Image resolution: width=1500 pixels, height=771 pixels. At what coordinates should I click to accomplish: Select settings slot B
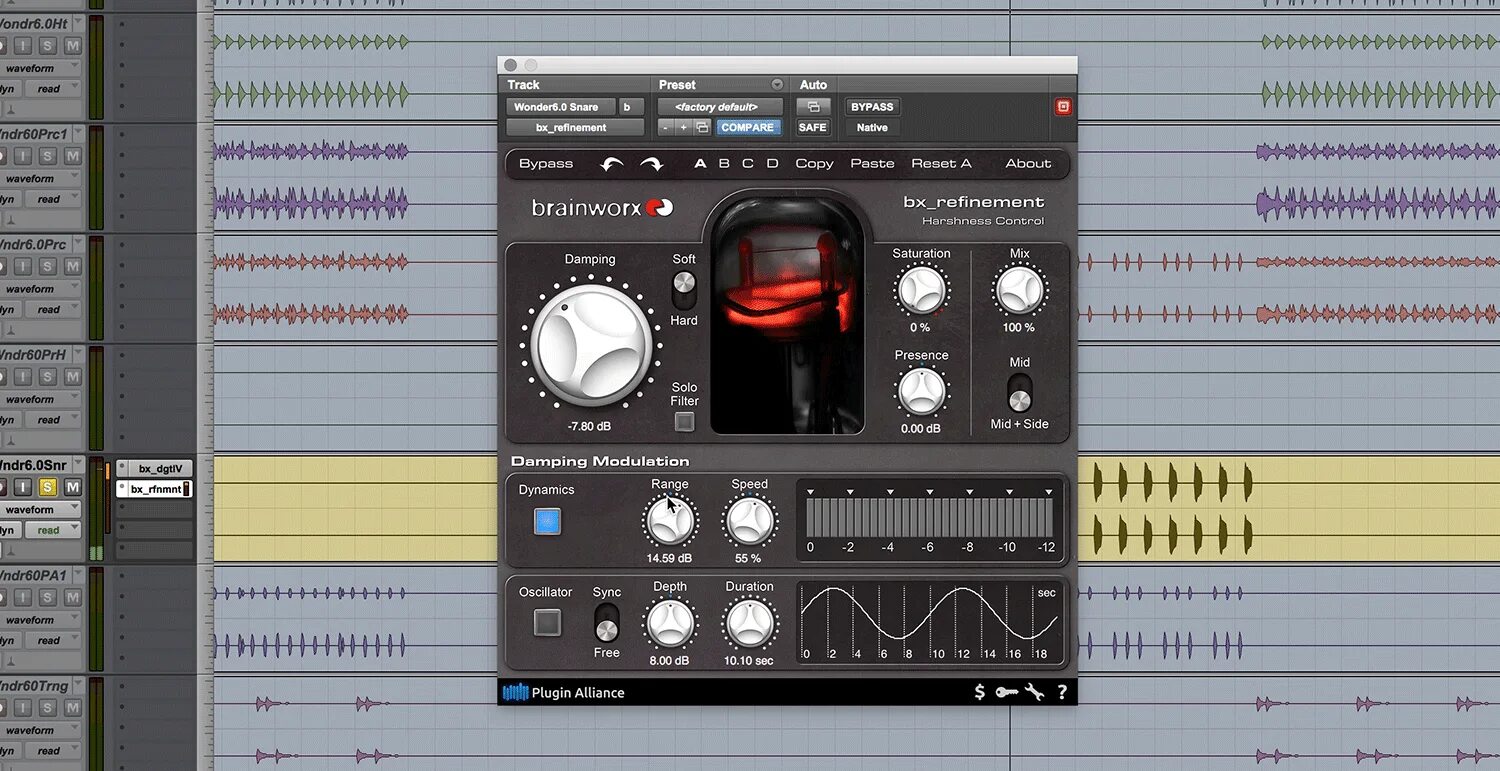724,164
